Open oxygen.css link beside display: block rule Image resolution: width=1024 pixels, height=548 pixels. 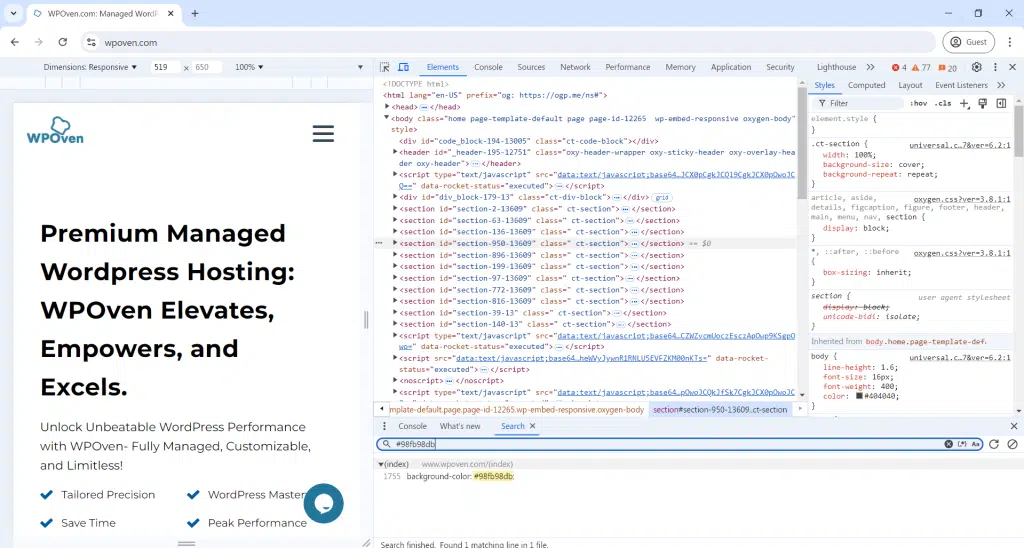[x=962, y=199]
